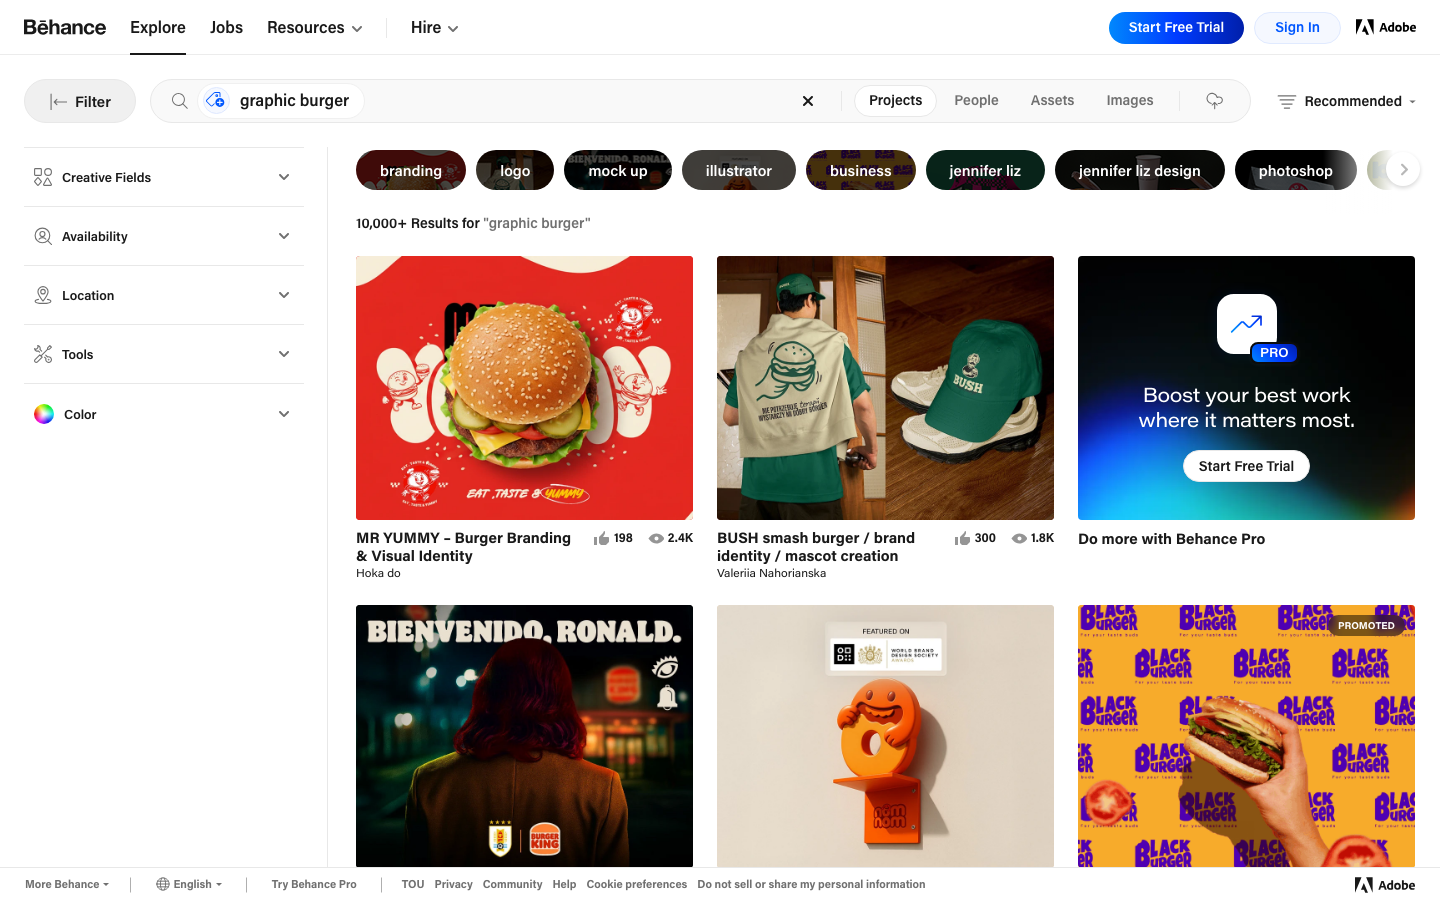Click the Adobe logo in the footer
The width and height of the screenshot is (1440, 900).
pyautogui.click(x=1385, y=885)
